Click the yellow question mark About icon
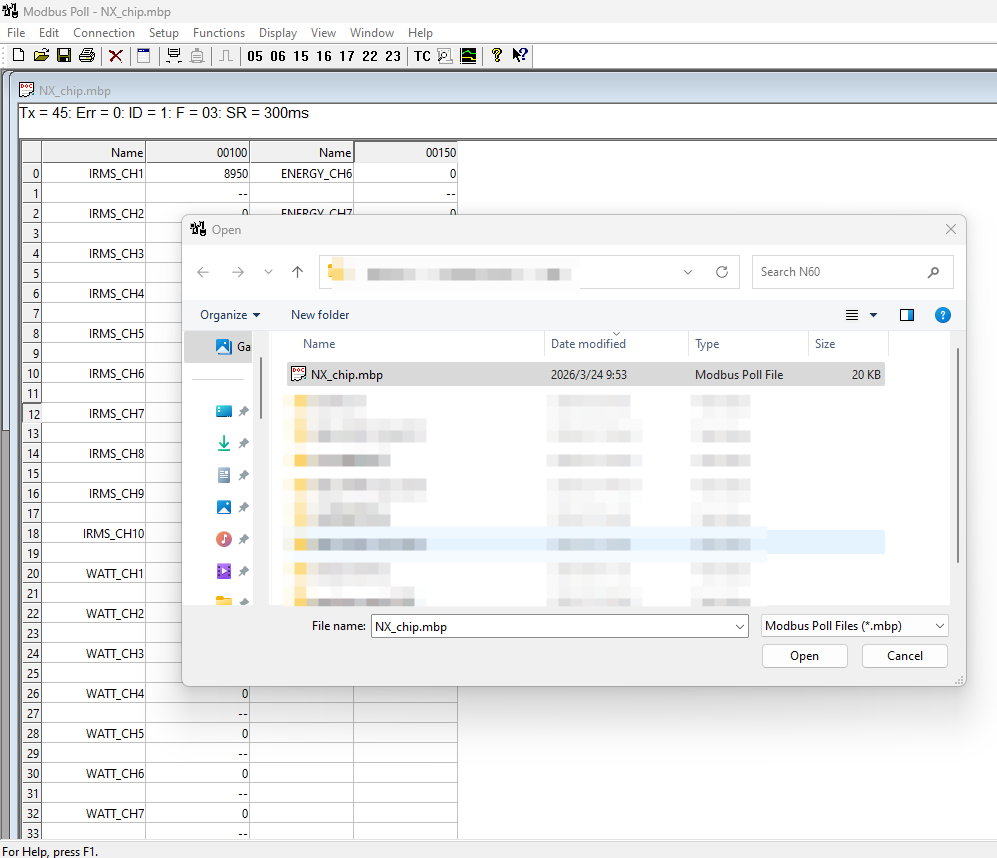 tap(497, 56)
